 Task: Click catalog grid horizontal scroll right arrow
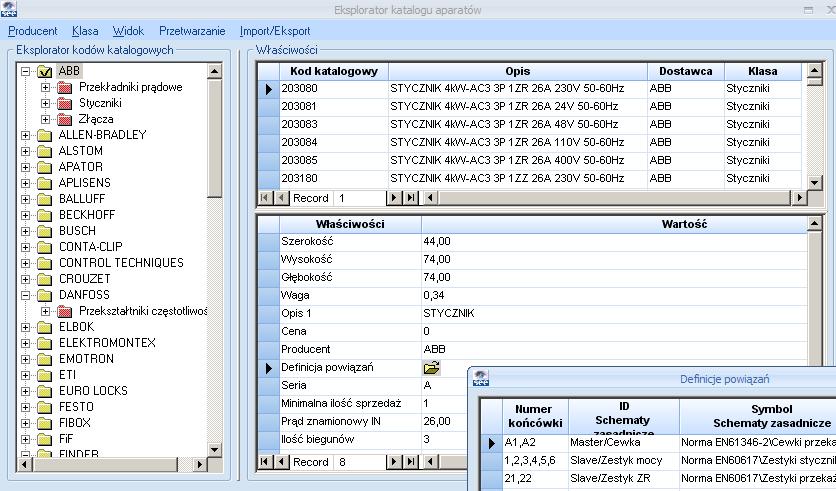click(799, 198)
